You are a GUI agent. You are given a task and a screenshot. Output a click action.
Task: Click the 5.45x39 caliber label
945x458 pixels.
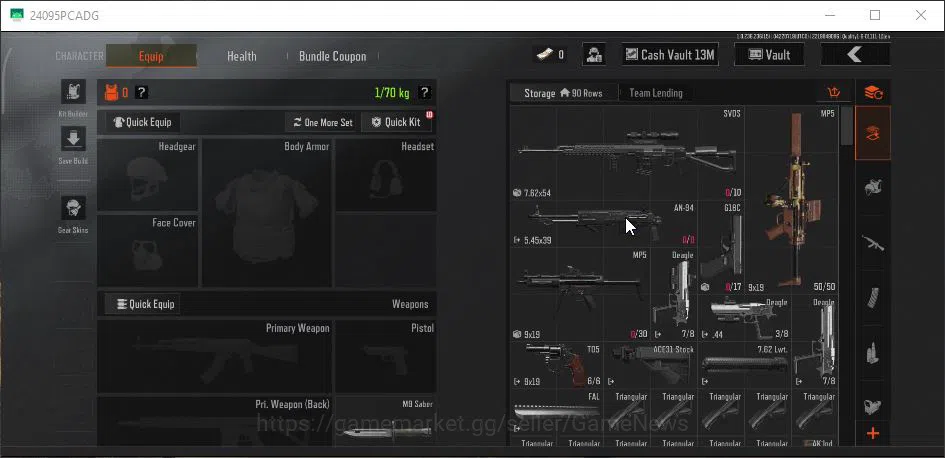538,240
